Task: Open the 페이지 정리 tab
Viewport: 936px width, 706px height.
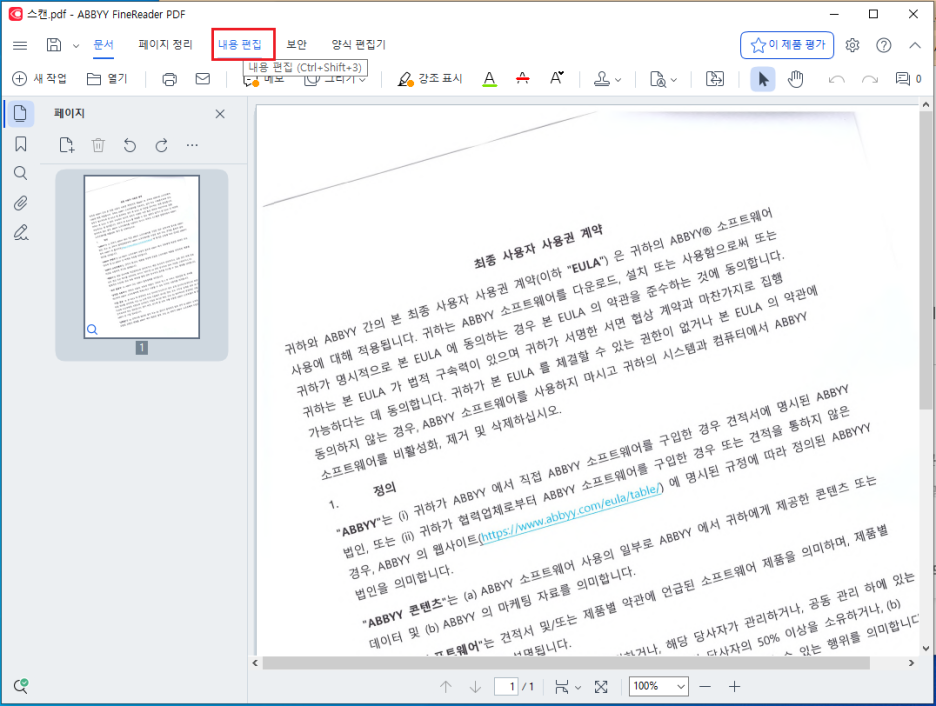Action: click(165, 45)
